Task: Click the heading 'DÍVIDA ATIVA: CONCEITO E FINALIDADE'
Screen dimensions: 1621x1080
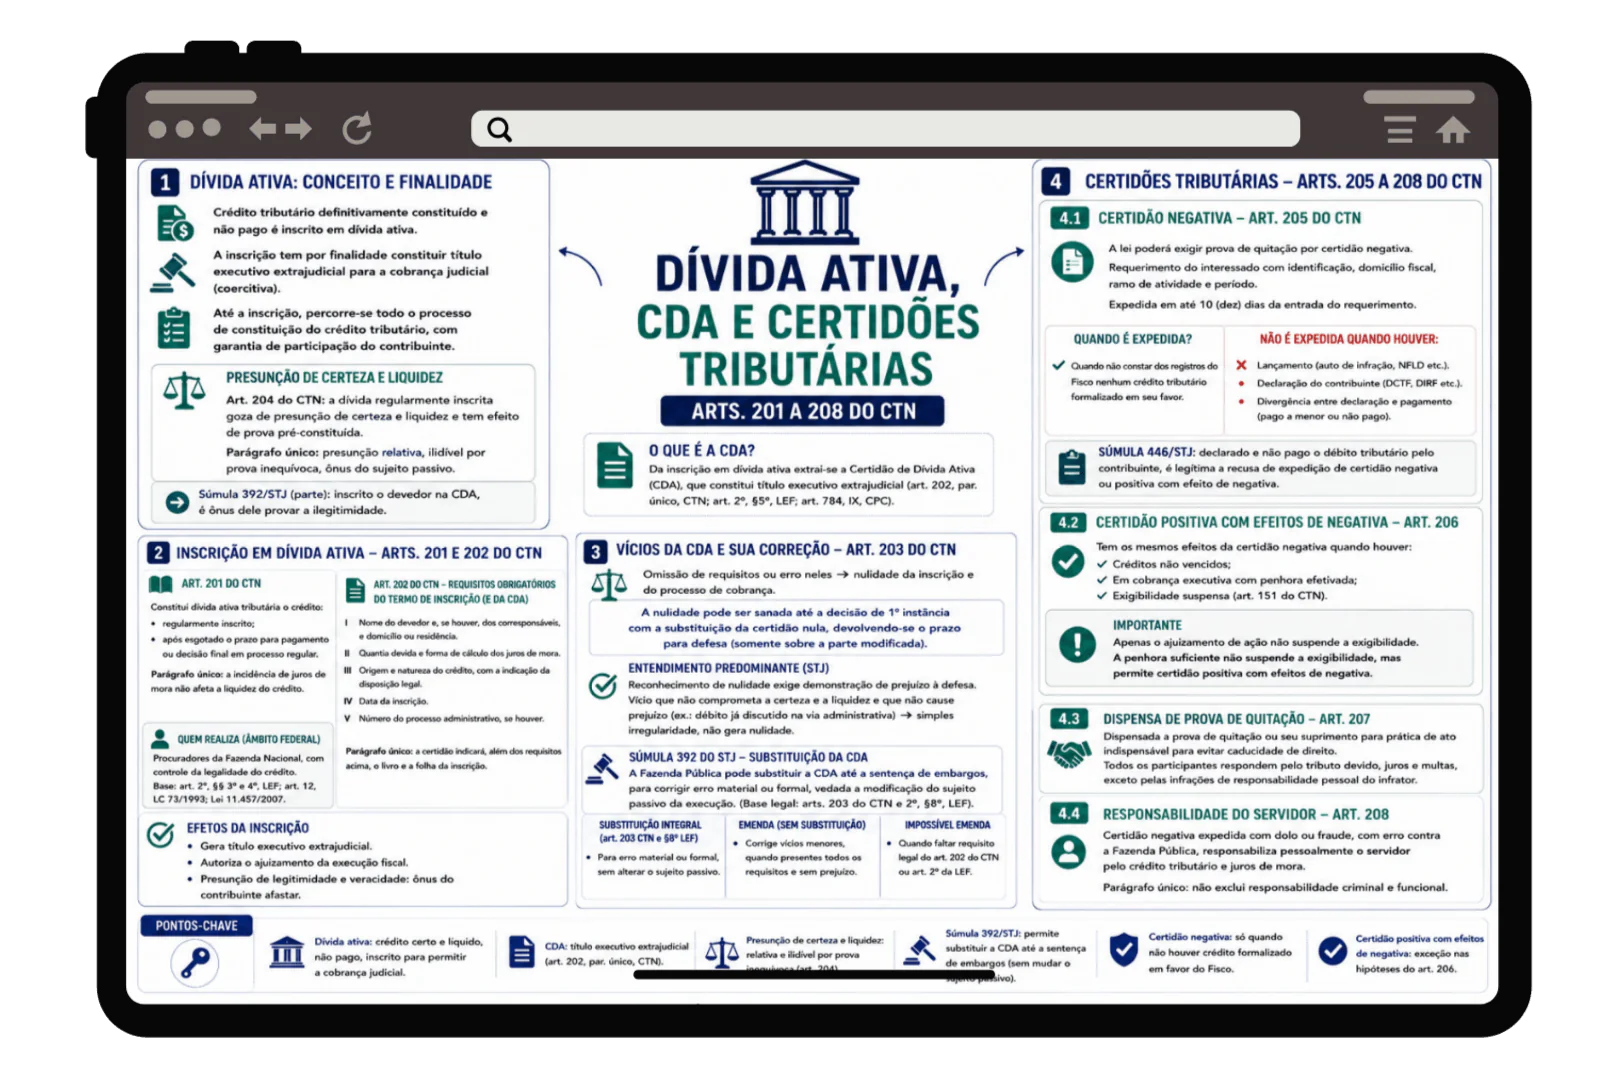Action: tap(341, 182)
